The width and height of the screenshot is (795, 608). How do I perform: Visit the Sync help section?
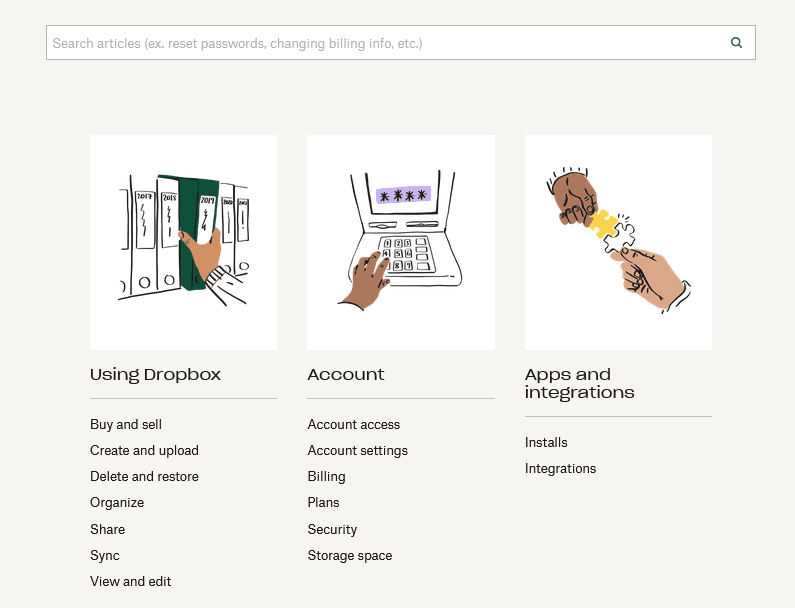[105, 555]
